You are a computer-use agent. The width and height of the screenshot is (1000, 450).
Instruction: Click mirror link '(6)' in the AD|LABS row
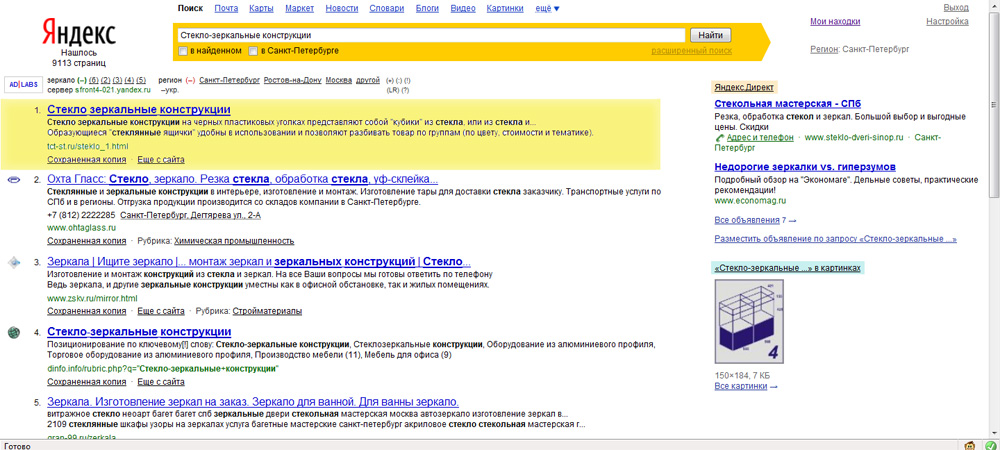94,80
